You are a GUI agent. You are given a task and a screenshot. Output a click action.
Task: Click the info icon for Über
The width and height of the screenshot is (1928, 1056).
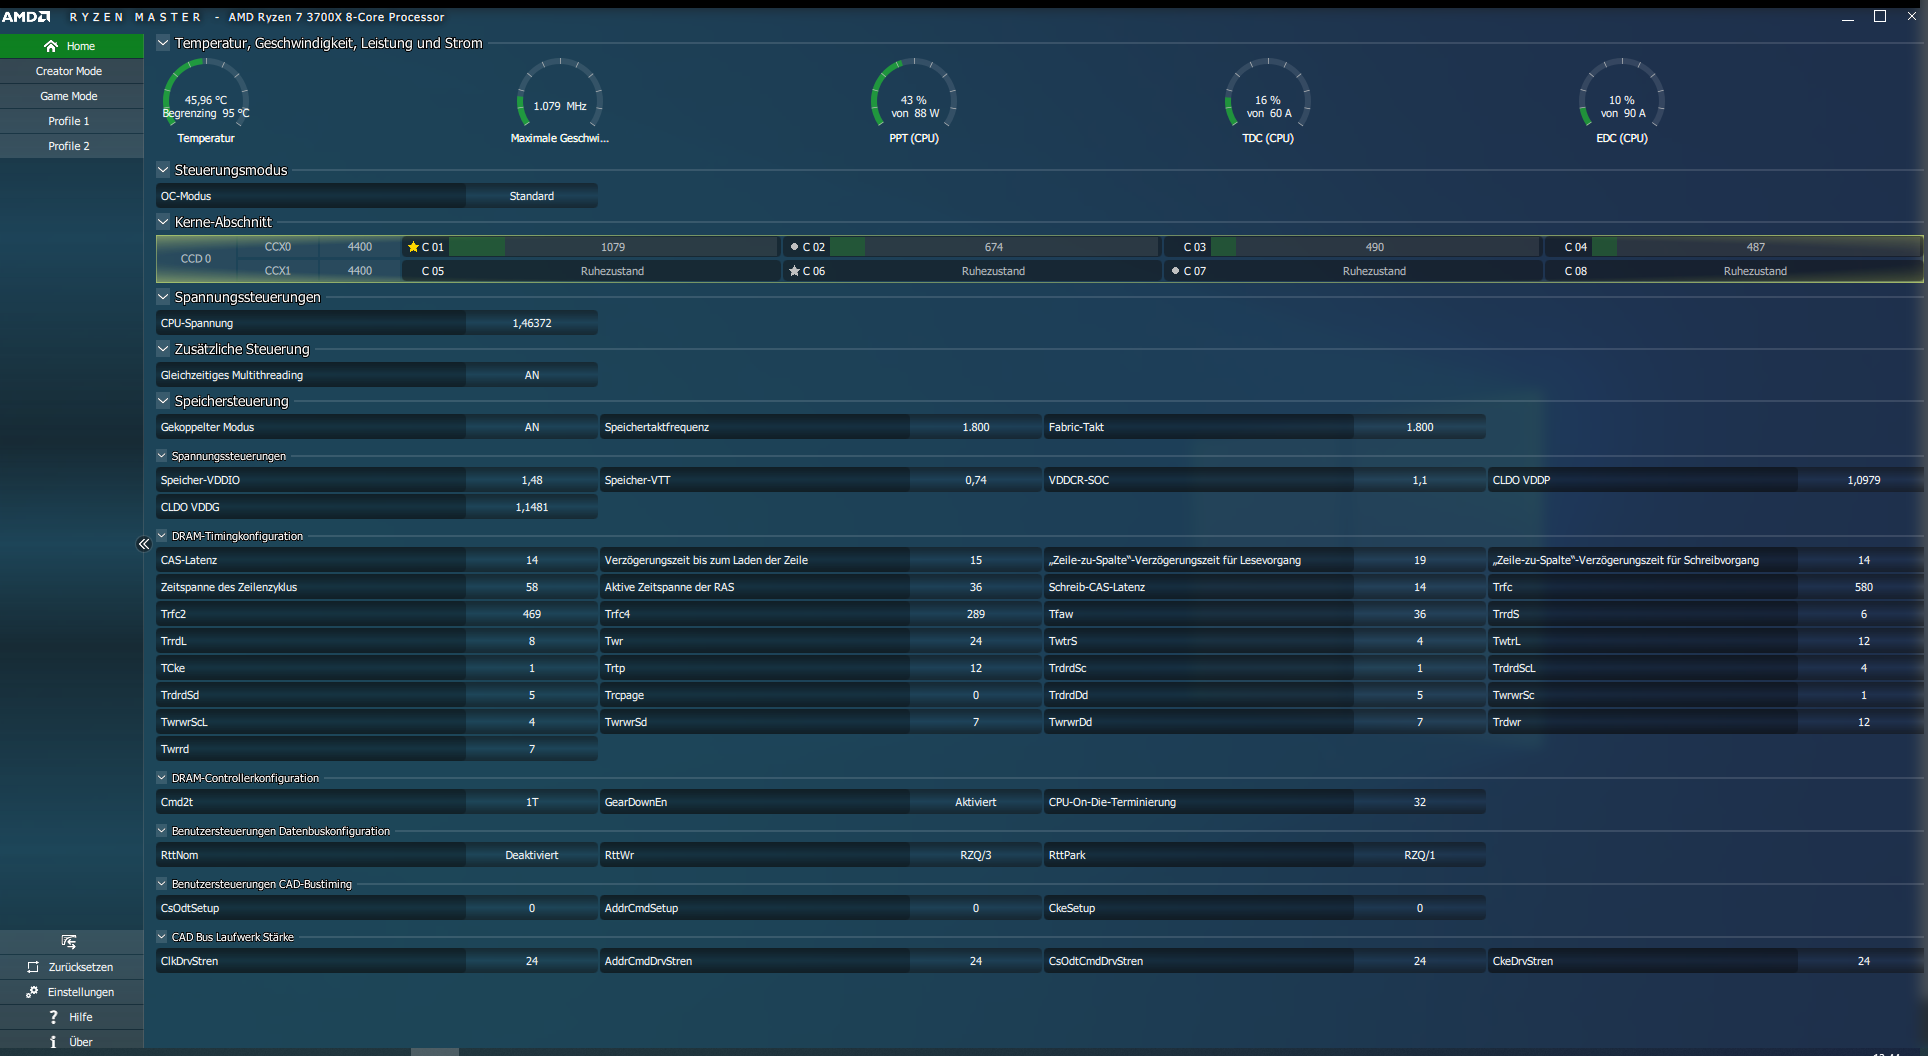[x=53, y=1042]
